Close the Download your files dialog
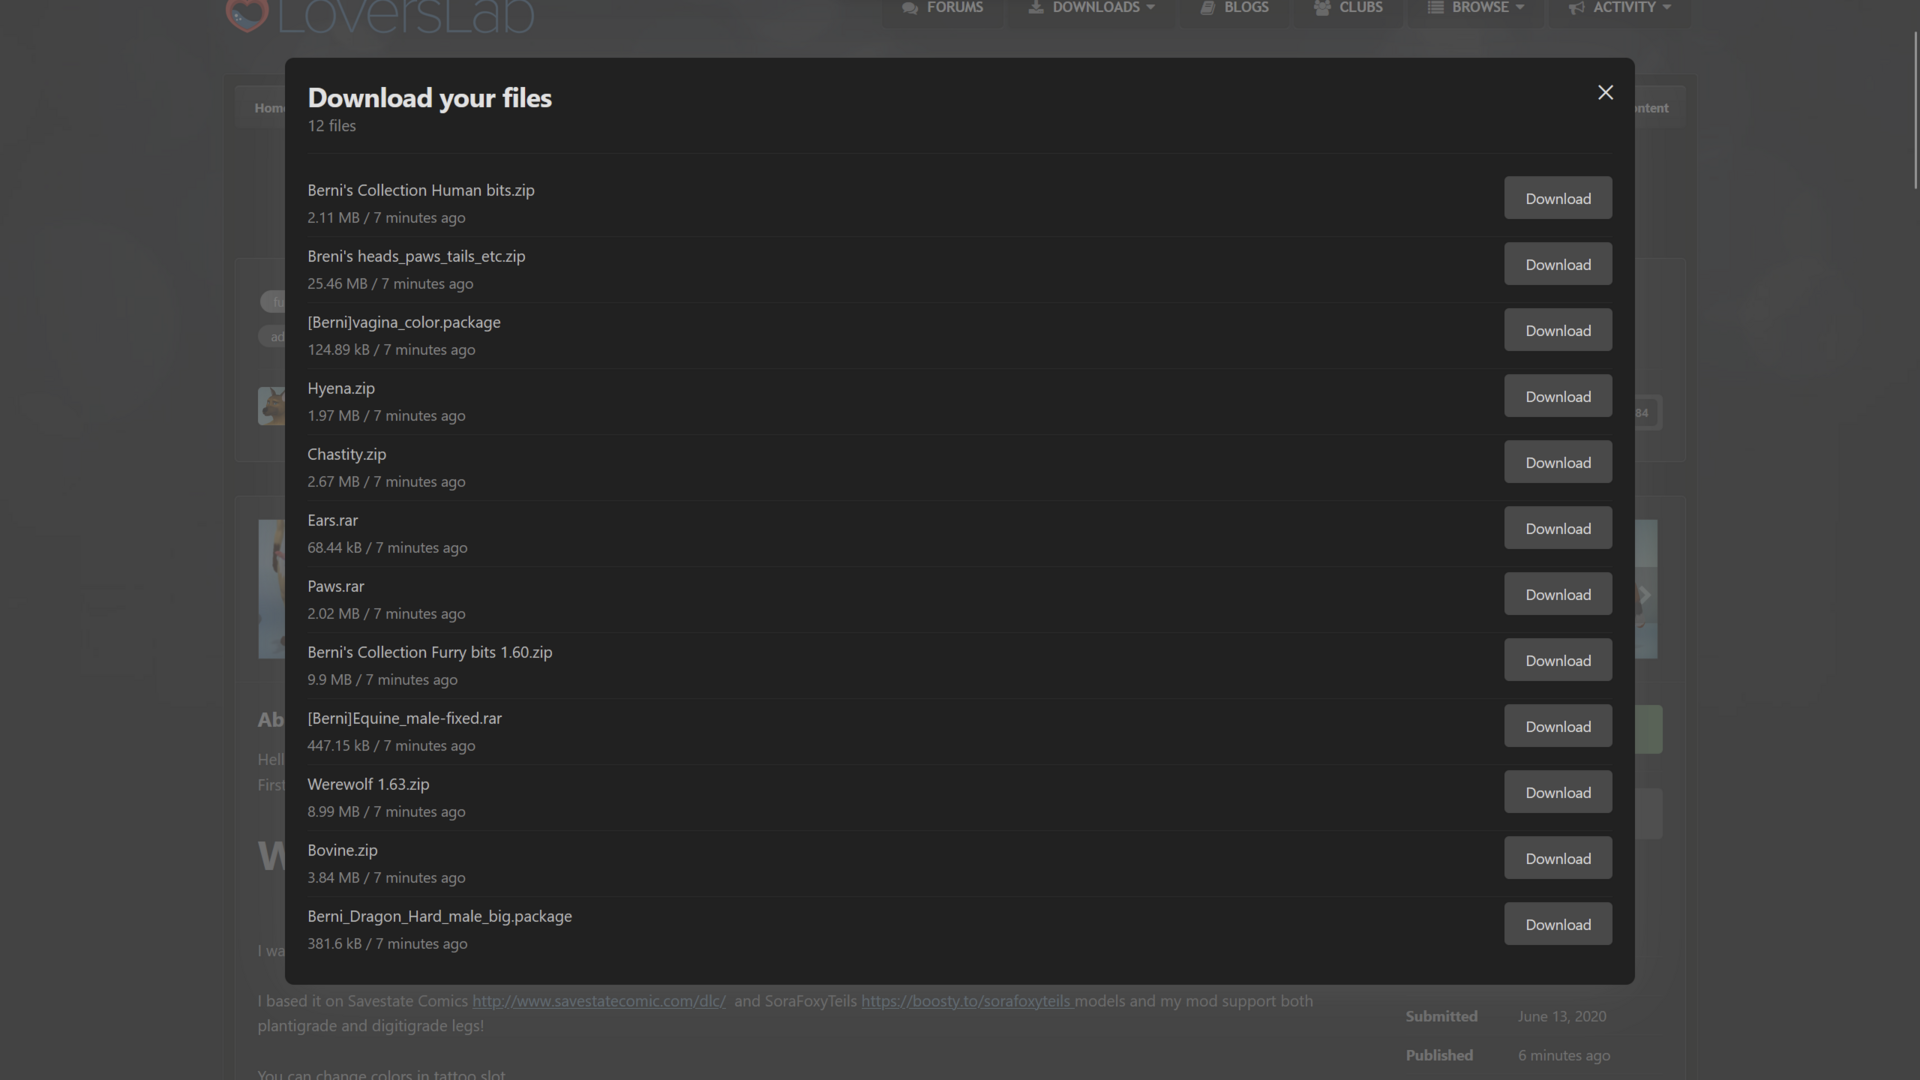This screenshot has width=1920, height=1080. tap(1605, 92)
